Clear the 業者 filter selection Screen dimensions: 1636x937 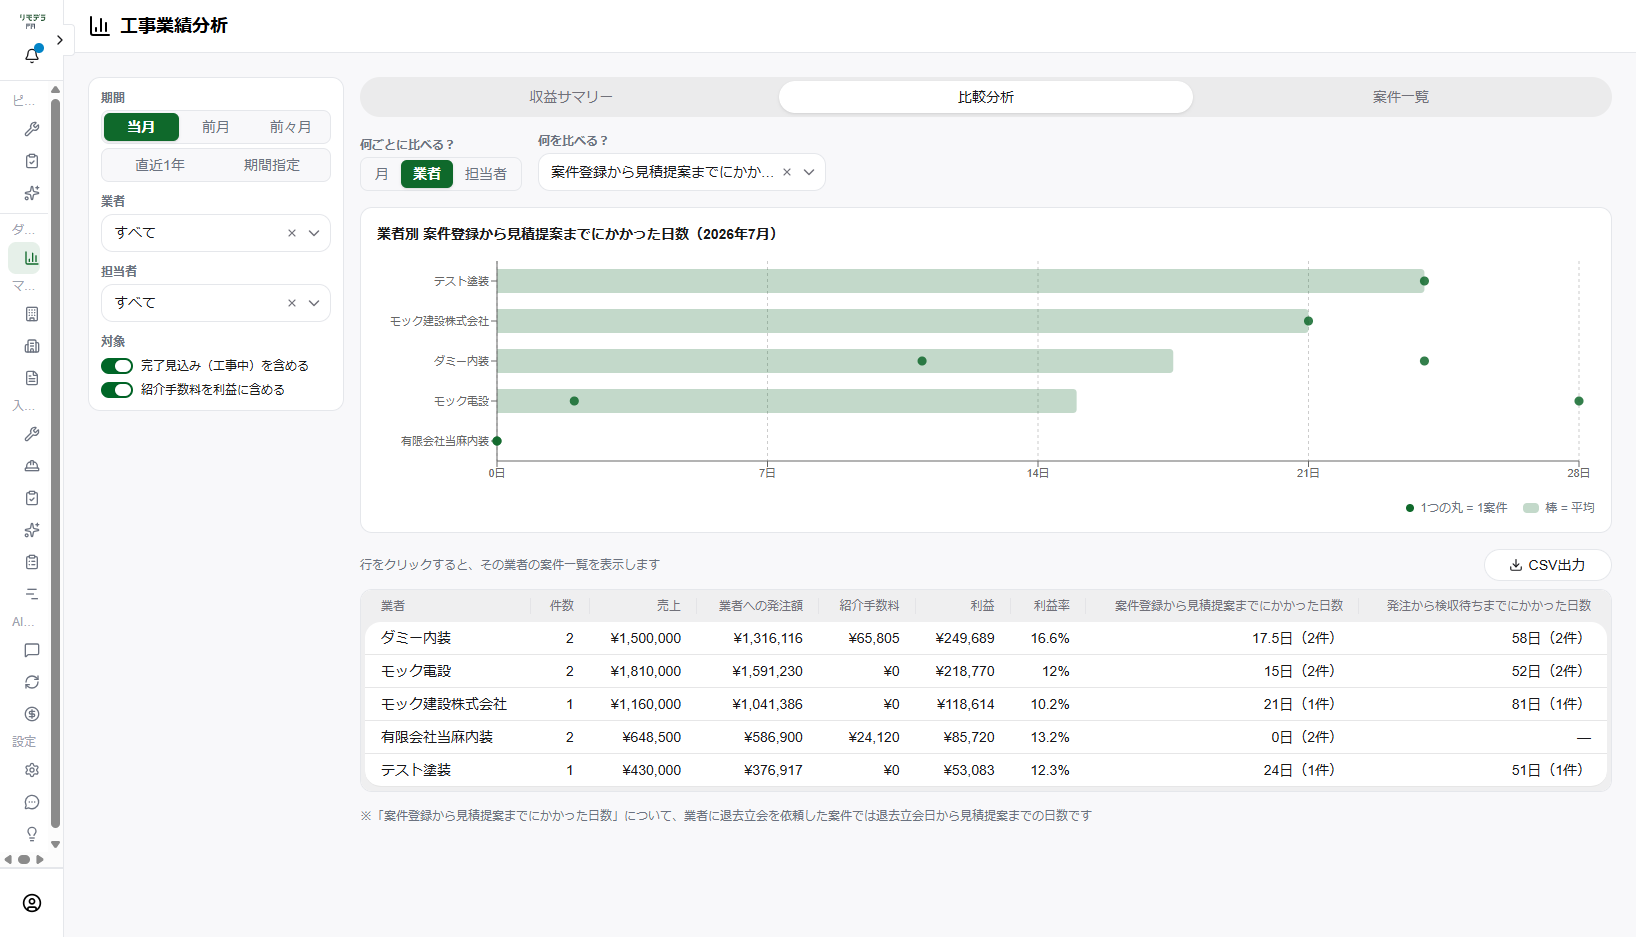tap(292, 233)
